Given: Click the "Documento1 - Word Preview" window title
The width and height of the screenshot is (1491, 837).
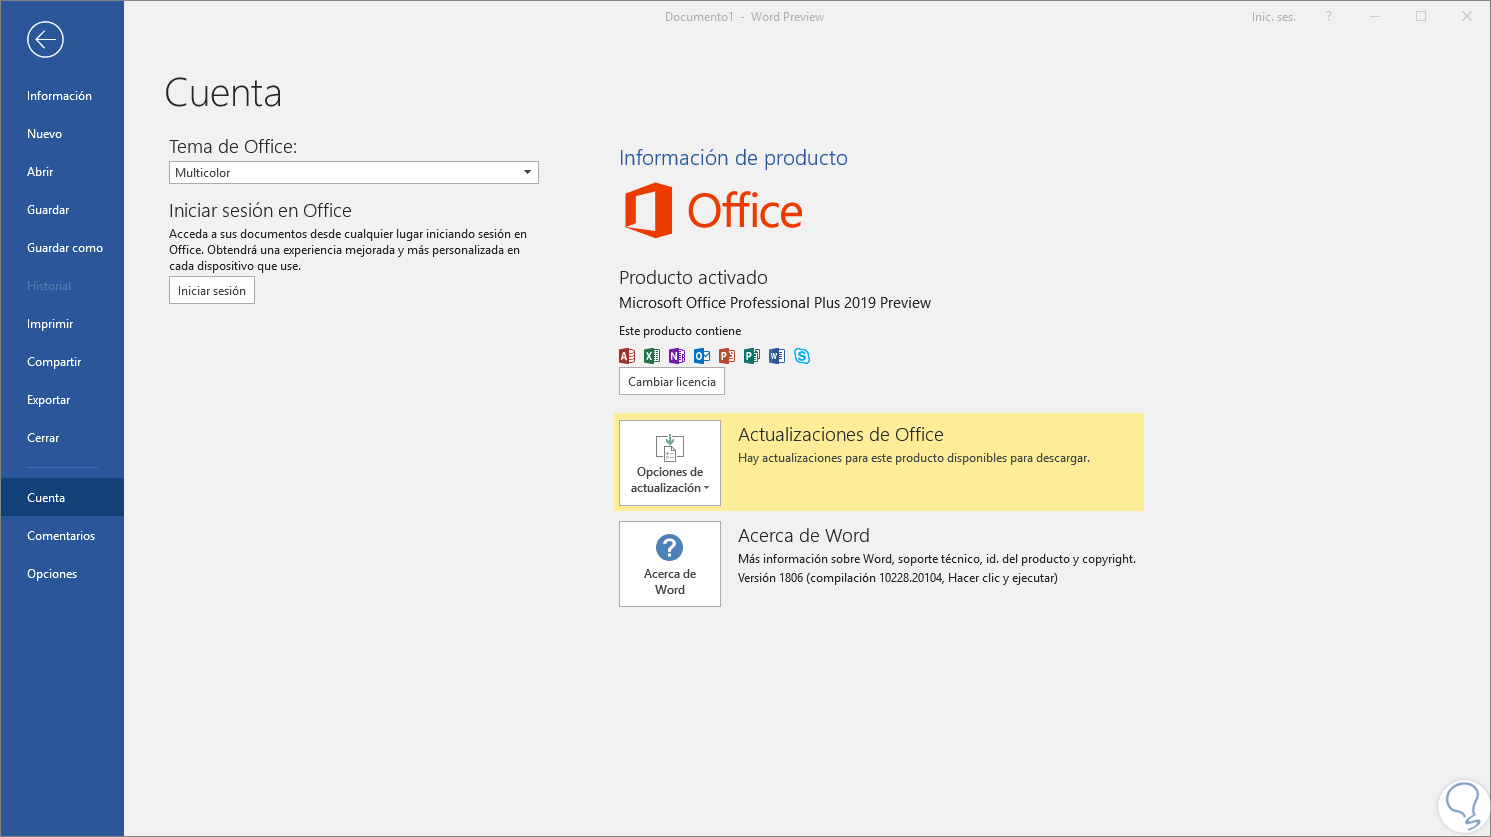Looking at the screenshot, I should pyautogui.click(x=744, y=17).
